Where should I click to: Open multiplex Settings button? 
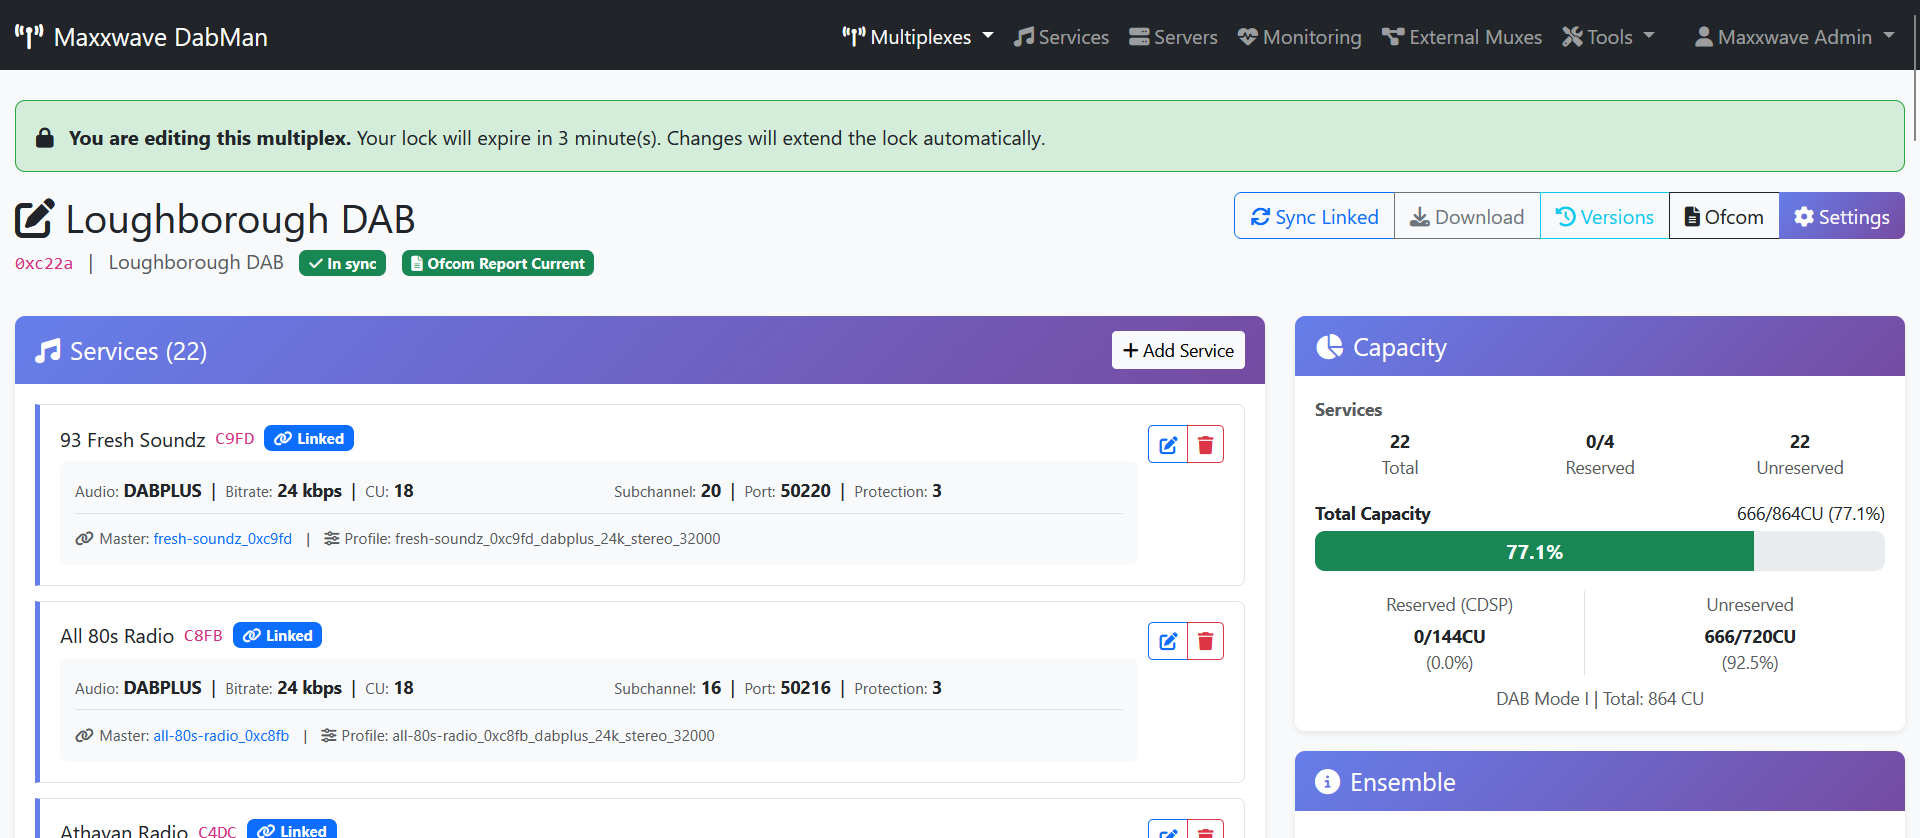point(1841,216)
